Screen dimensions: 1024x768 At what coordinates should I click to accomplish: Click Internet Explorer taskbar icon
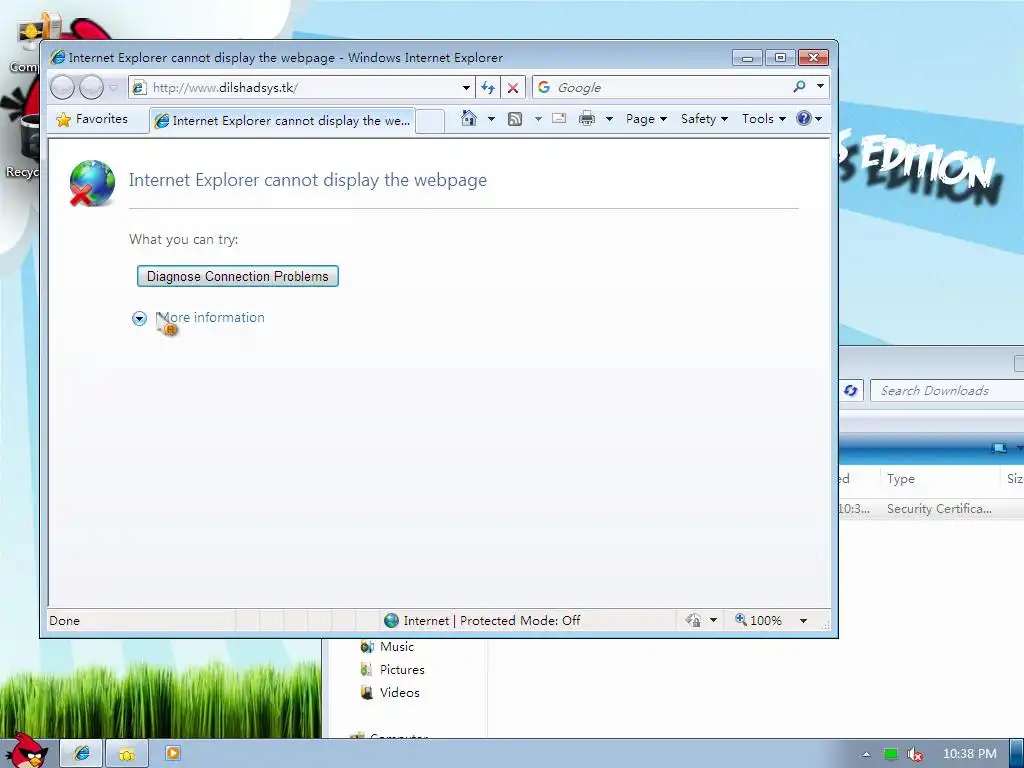point(82,753)
